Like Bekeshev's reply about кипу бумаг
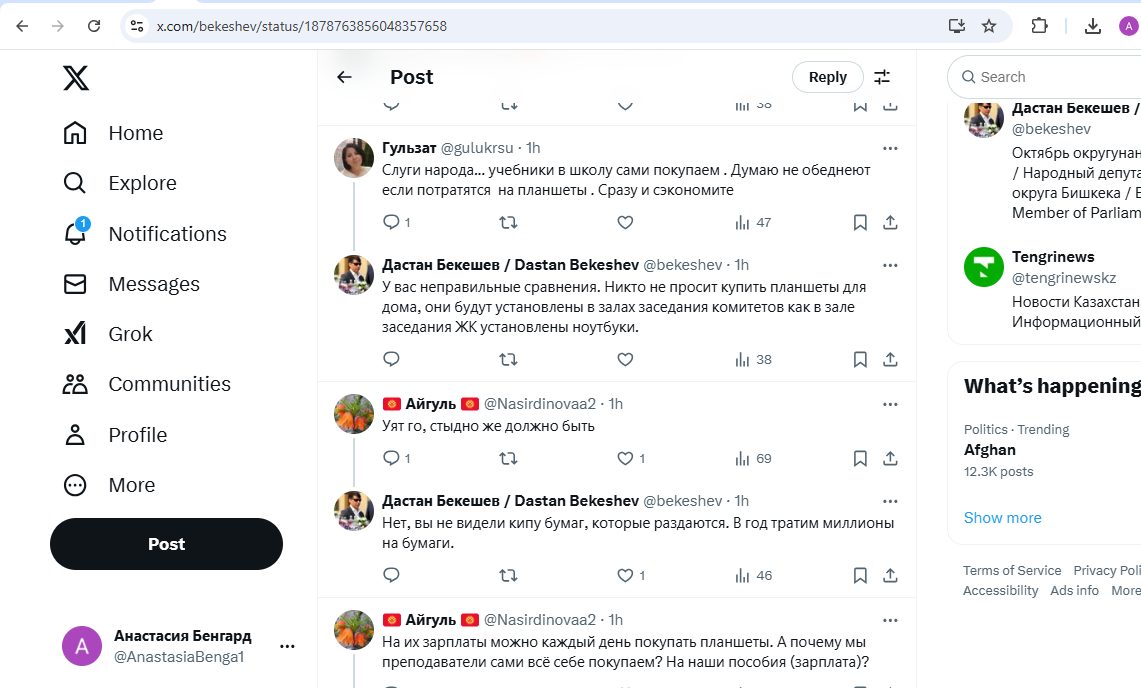This screenshot has height=688, width=1141. (x=625, y=575)
